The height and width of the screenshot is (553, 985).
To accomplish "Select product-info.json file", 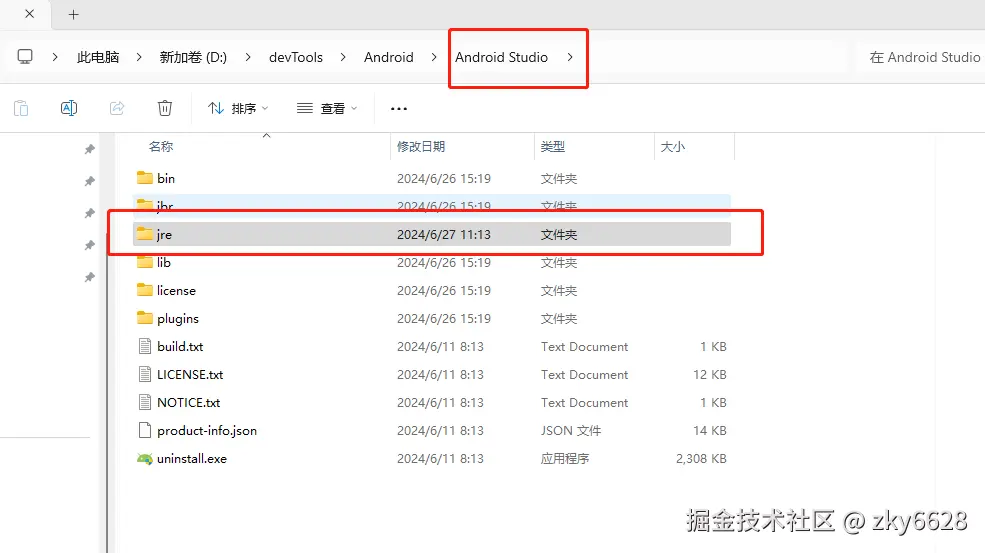I will click(432, 430).
